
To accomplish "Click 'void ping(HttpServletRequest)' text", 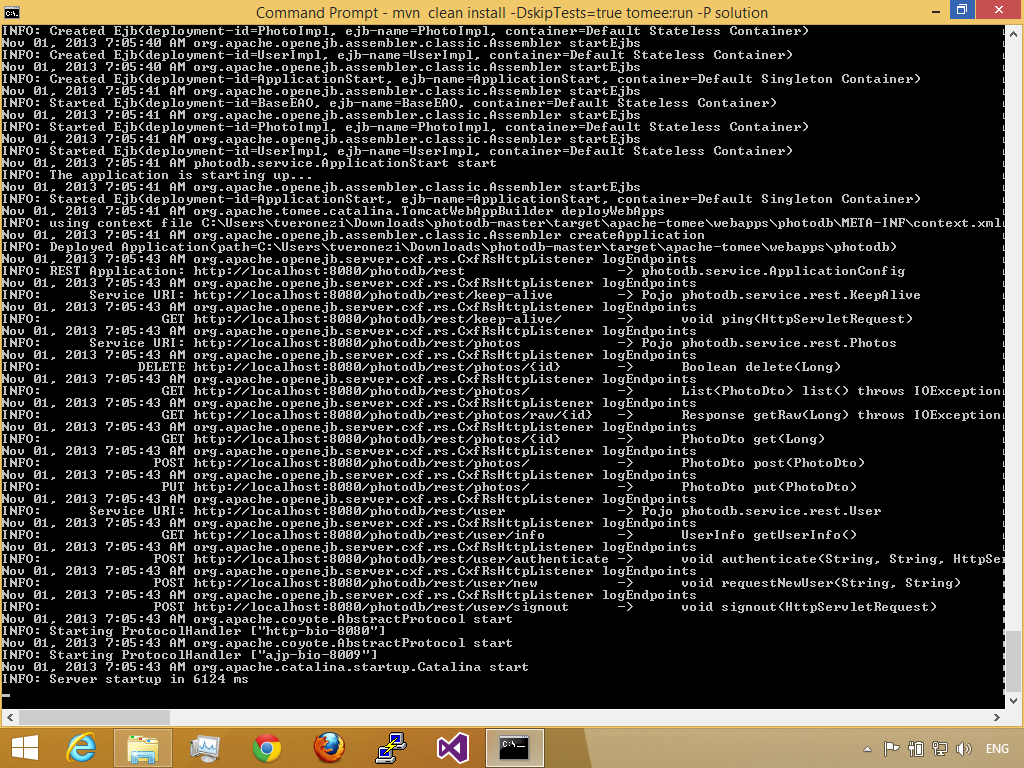I will (x=797, y=319).
